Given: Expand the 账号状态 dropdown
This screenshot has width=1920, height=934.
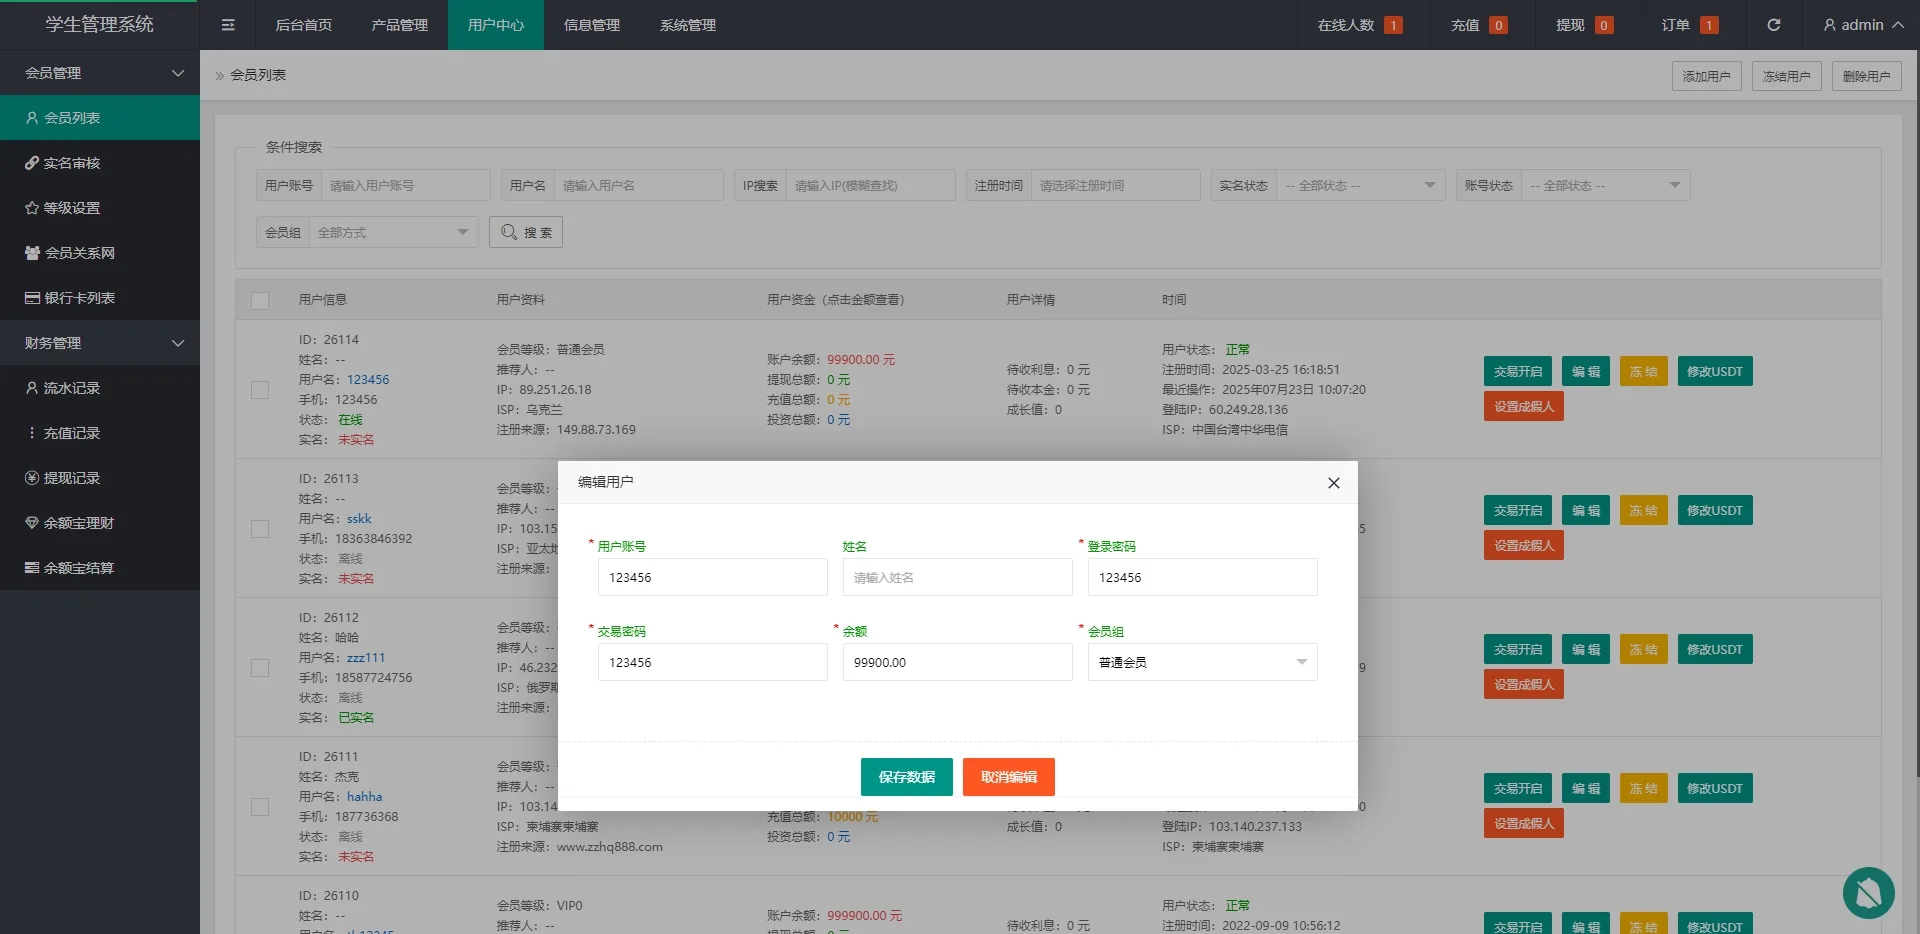Looking at the screenshot, I should click(1605, 185).
